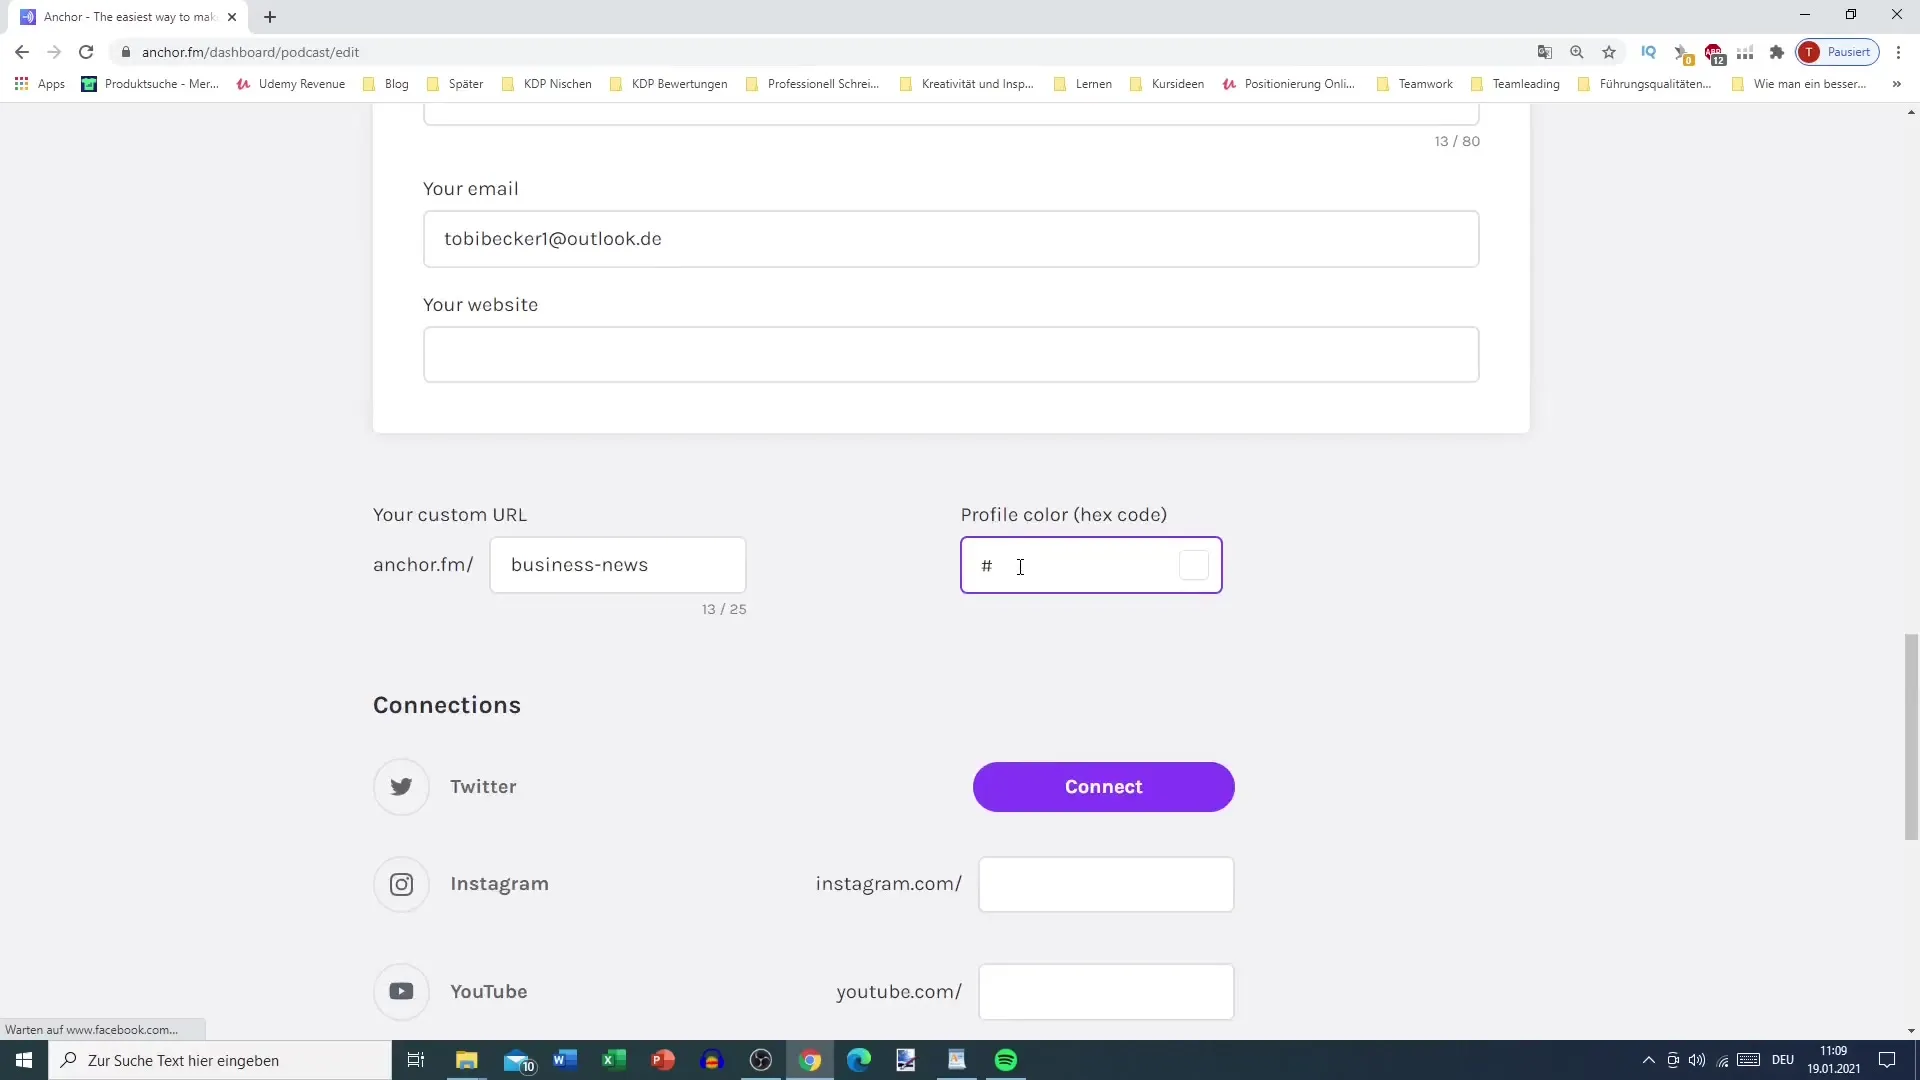Click the zoom magnifier icon in address bar
The height and width of the screenshot is (1080, 1920).
click(1577, 52)
